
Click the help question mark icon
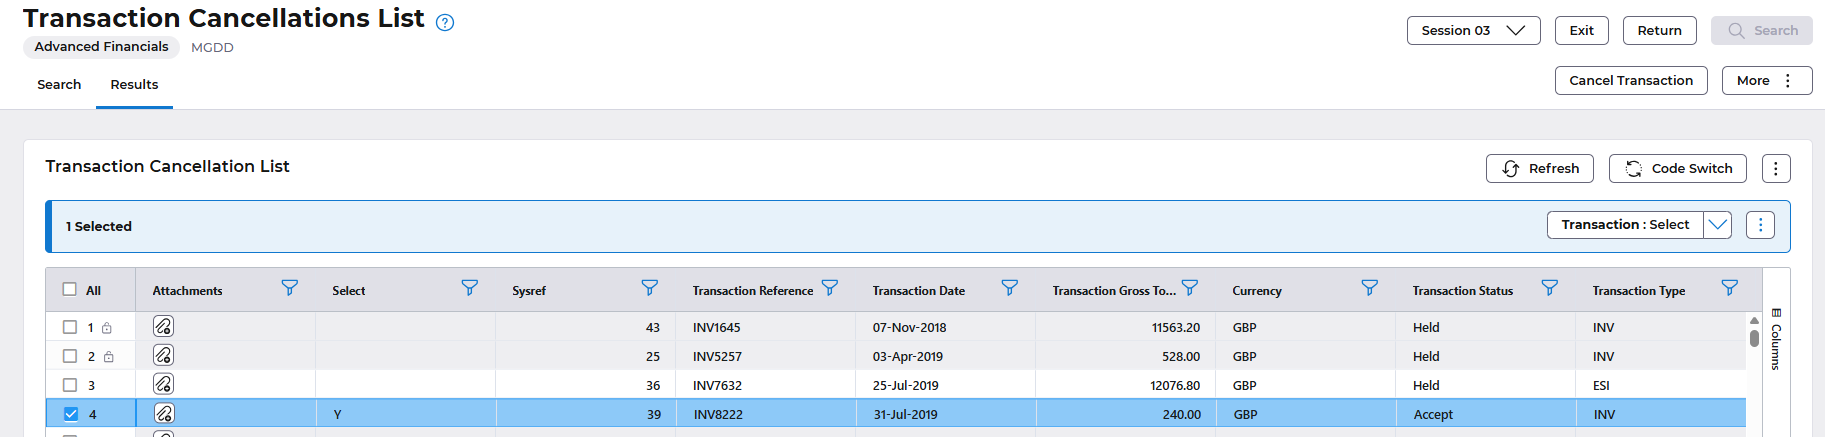click(445, 22)
